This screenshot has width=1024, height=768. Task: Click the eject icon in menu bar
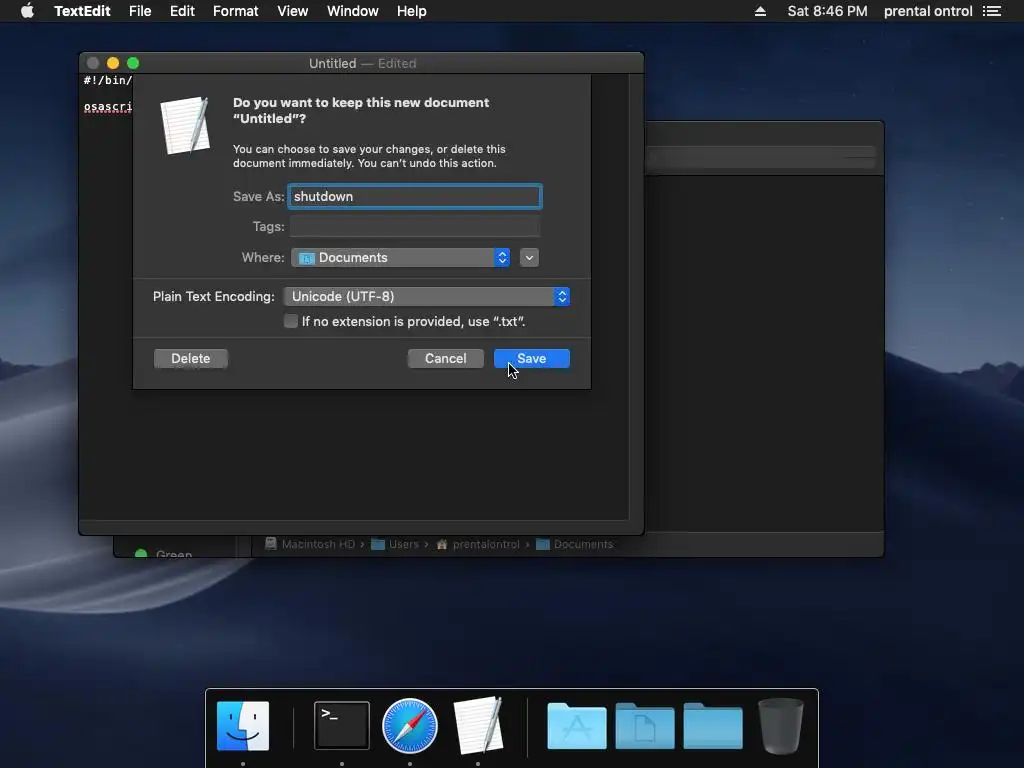[760, 11]
